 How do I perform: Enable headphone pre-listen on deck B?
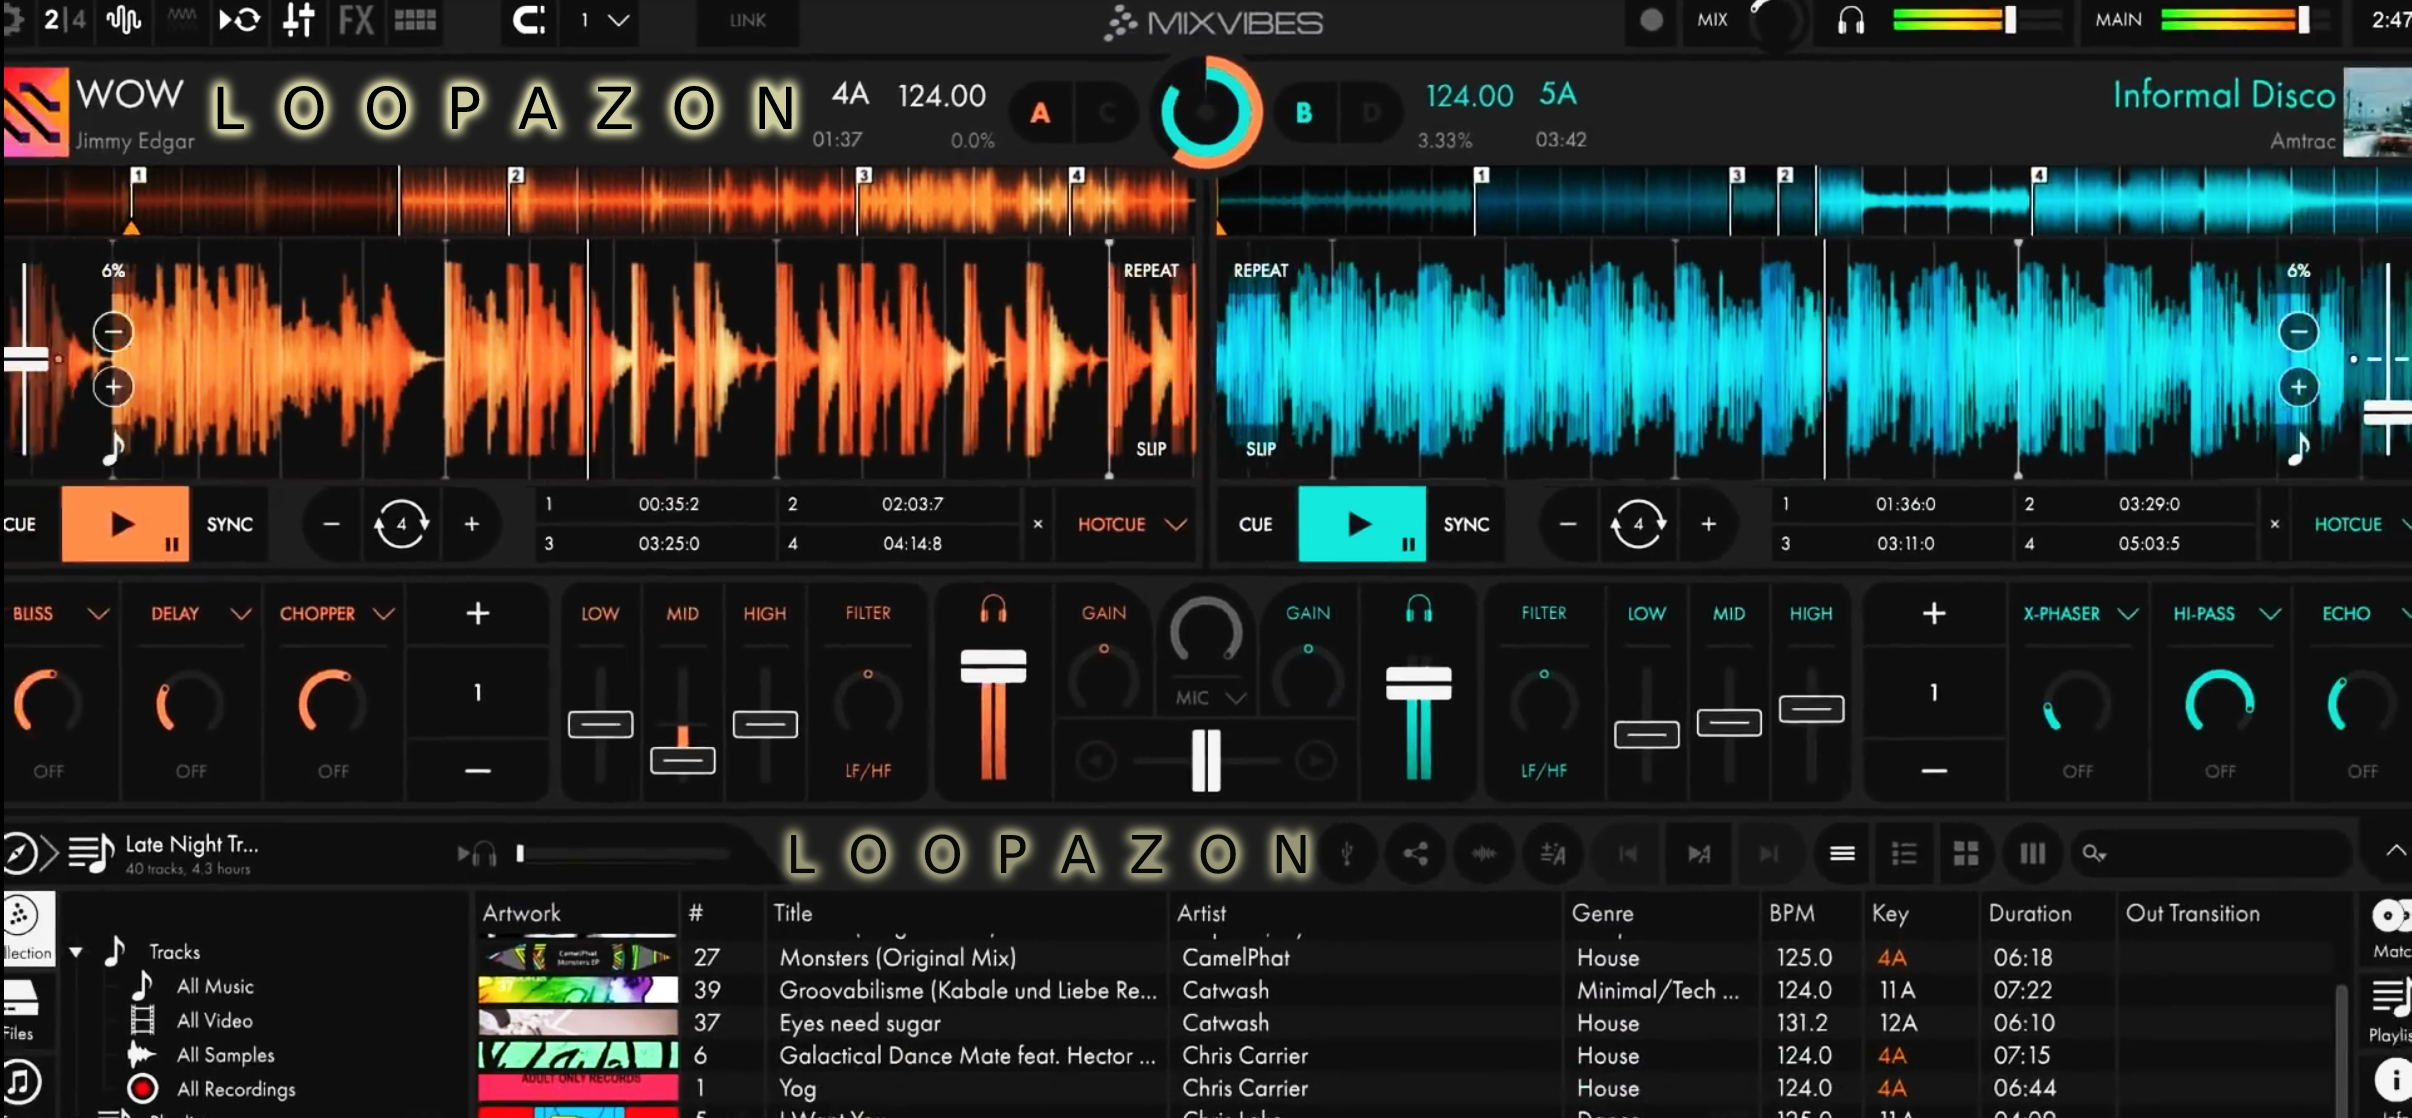click(1418, 609)
